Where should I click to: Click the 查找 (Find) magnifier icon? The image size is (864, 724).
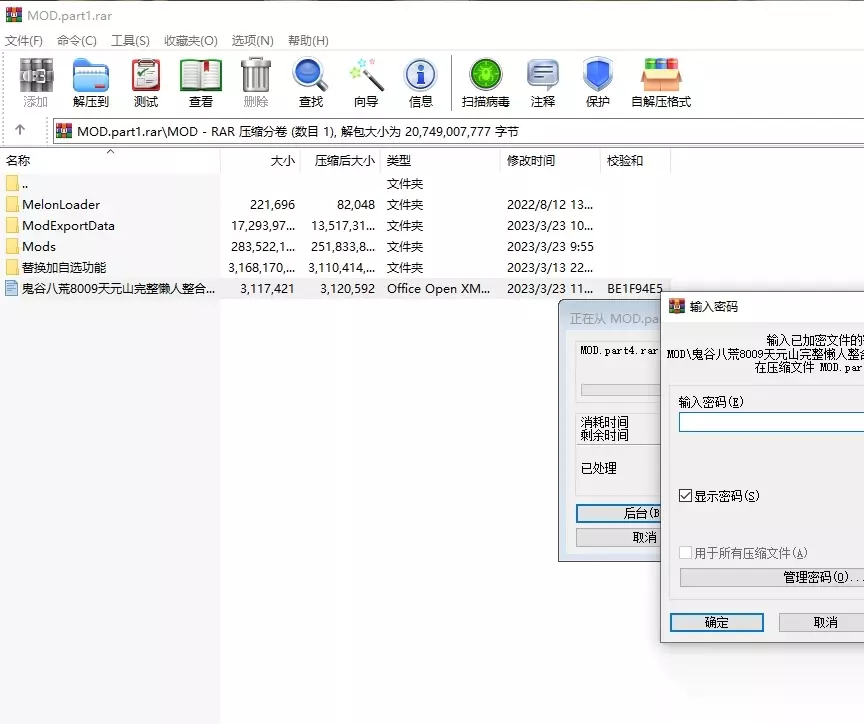(311, 82)
